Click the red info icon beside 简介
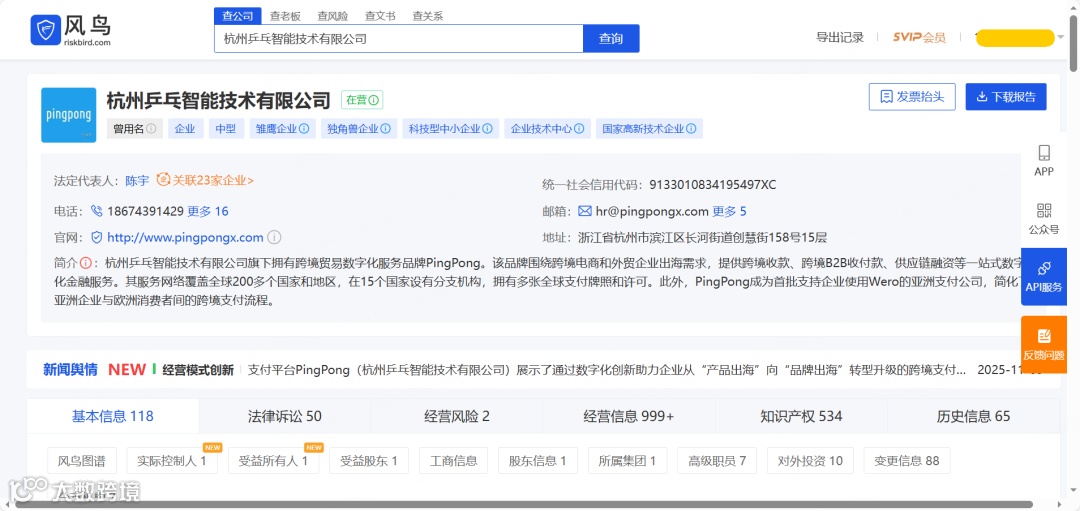The width and height of the screenshot is (1080, 511). click(85, 262)
